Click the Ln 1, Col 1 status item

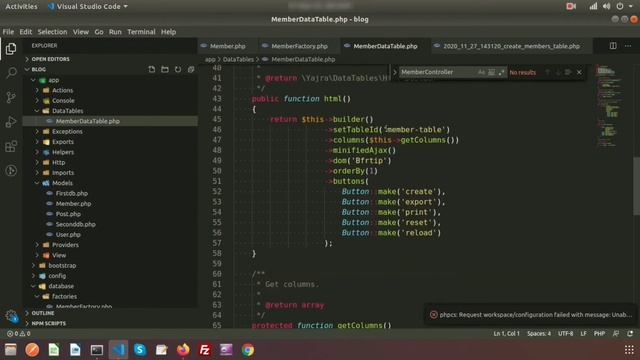(507, 333)
